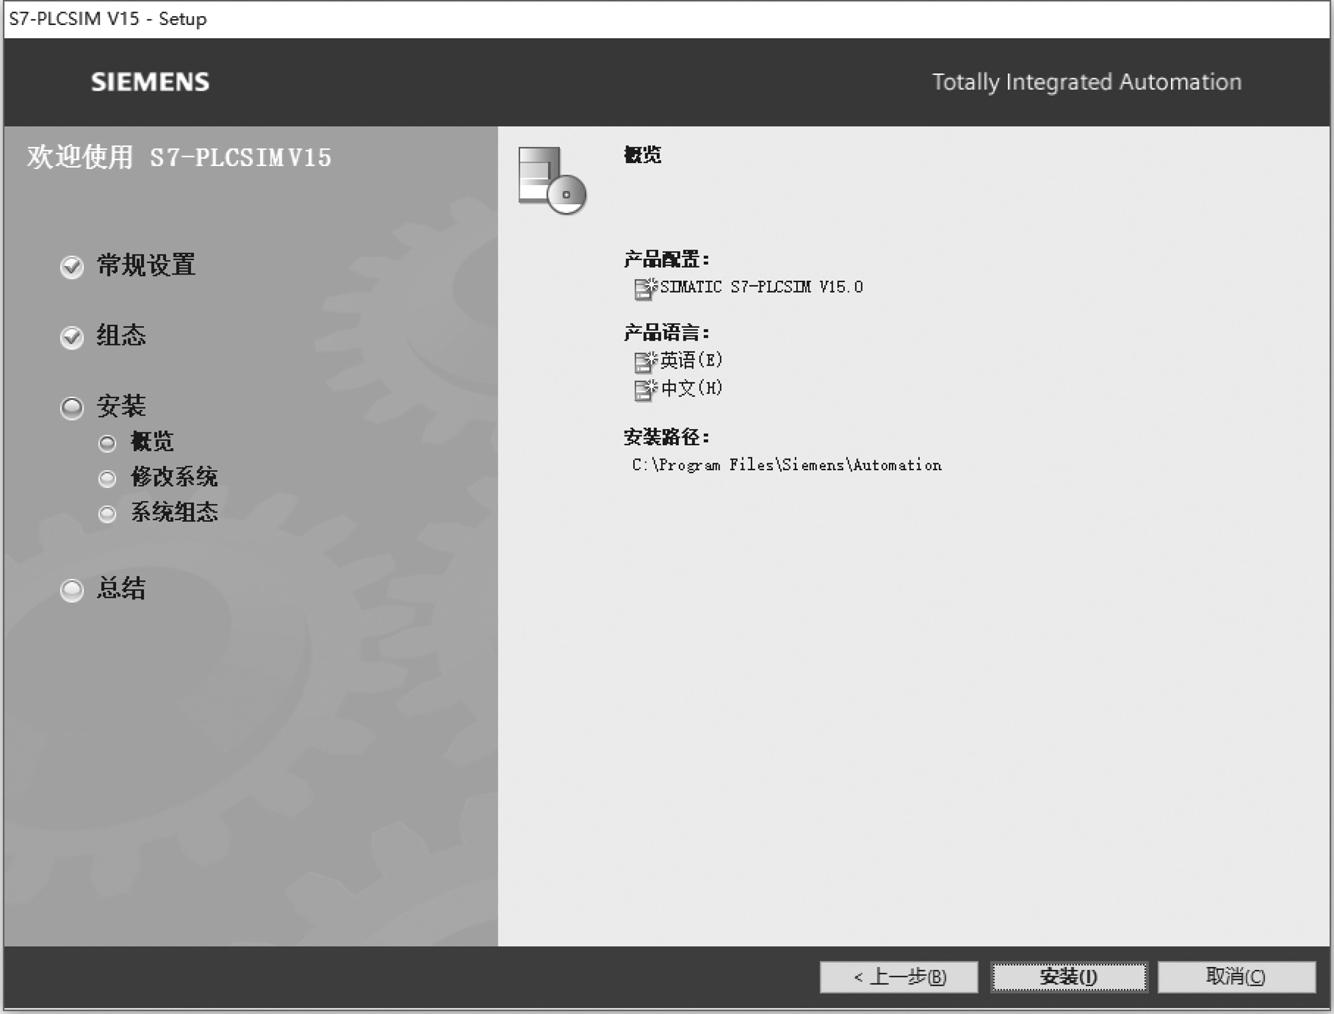Select the 修改系统 sub-step indicator
The image size is (1334, 1014).
(x=108, y=479)
